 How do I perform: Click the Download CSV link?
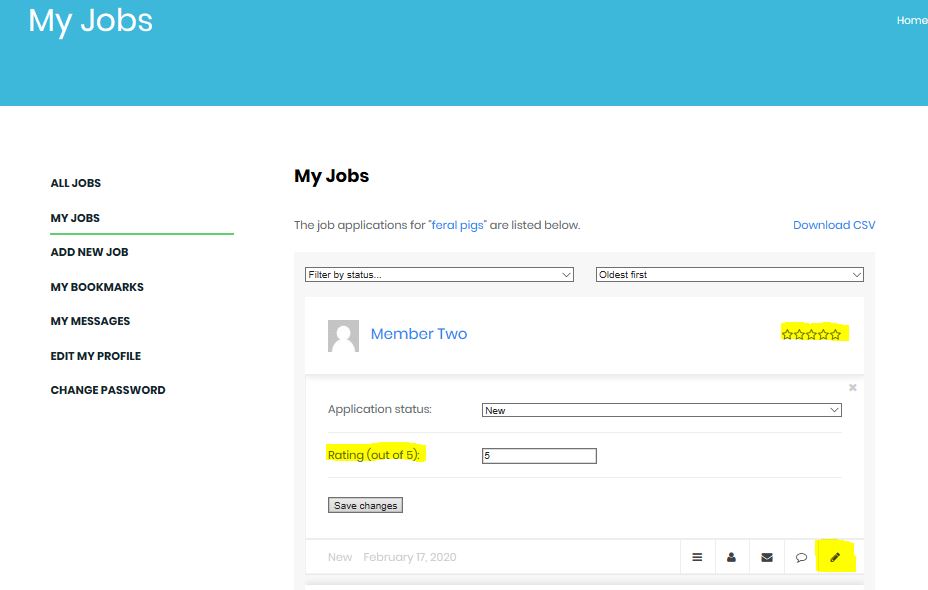(833, 225)
